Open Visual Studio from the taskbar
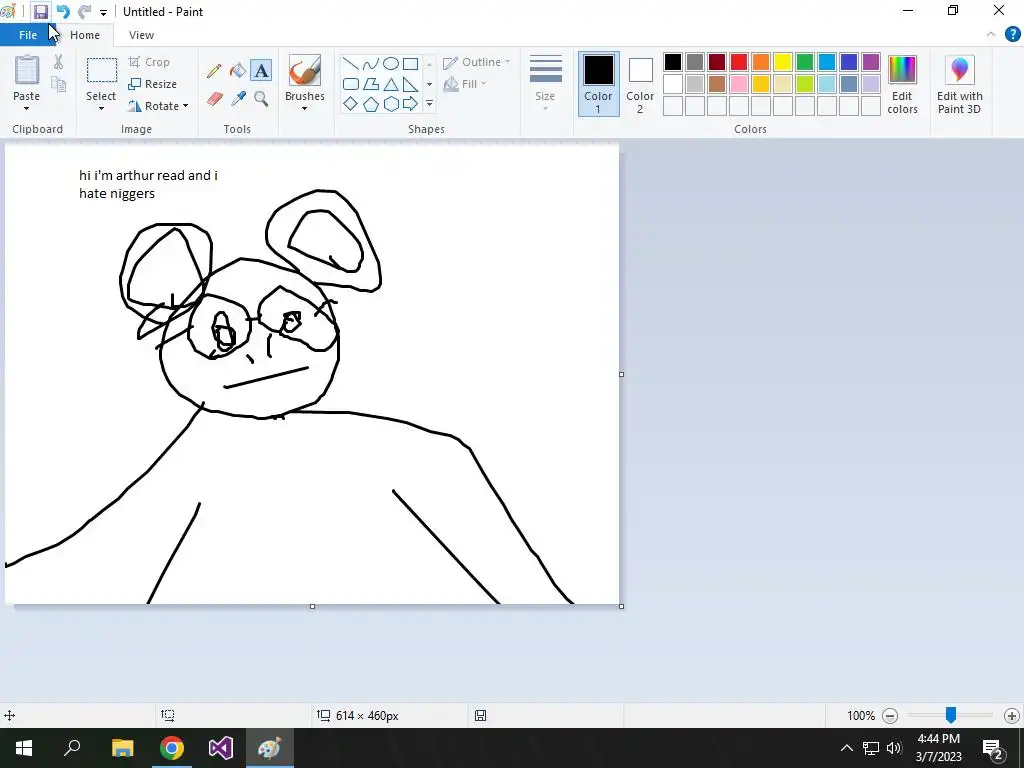The image size is (1024, 768). pos(221,748)
